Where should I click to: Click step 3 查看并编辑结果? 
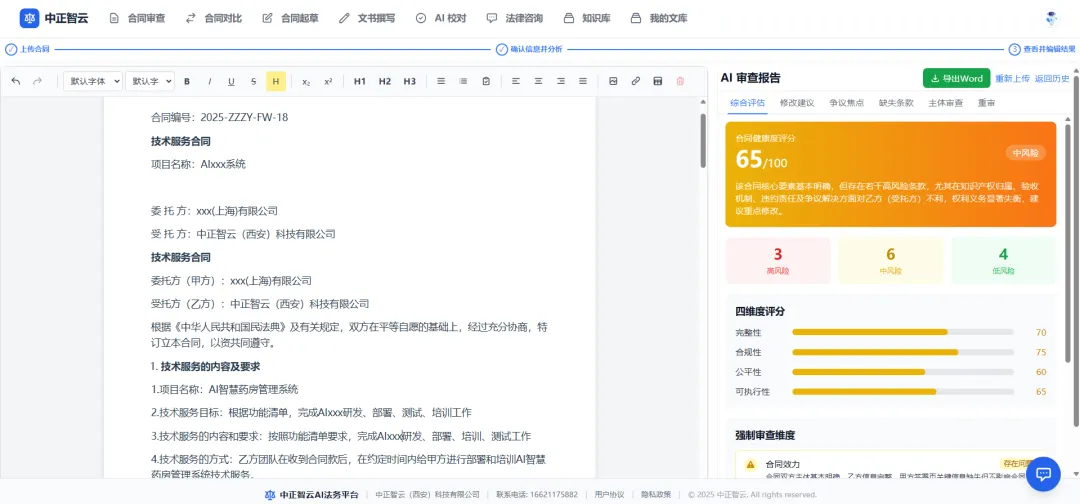[1042, 50]
